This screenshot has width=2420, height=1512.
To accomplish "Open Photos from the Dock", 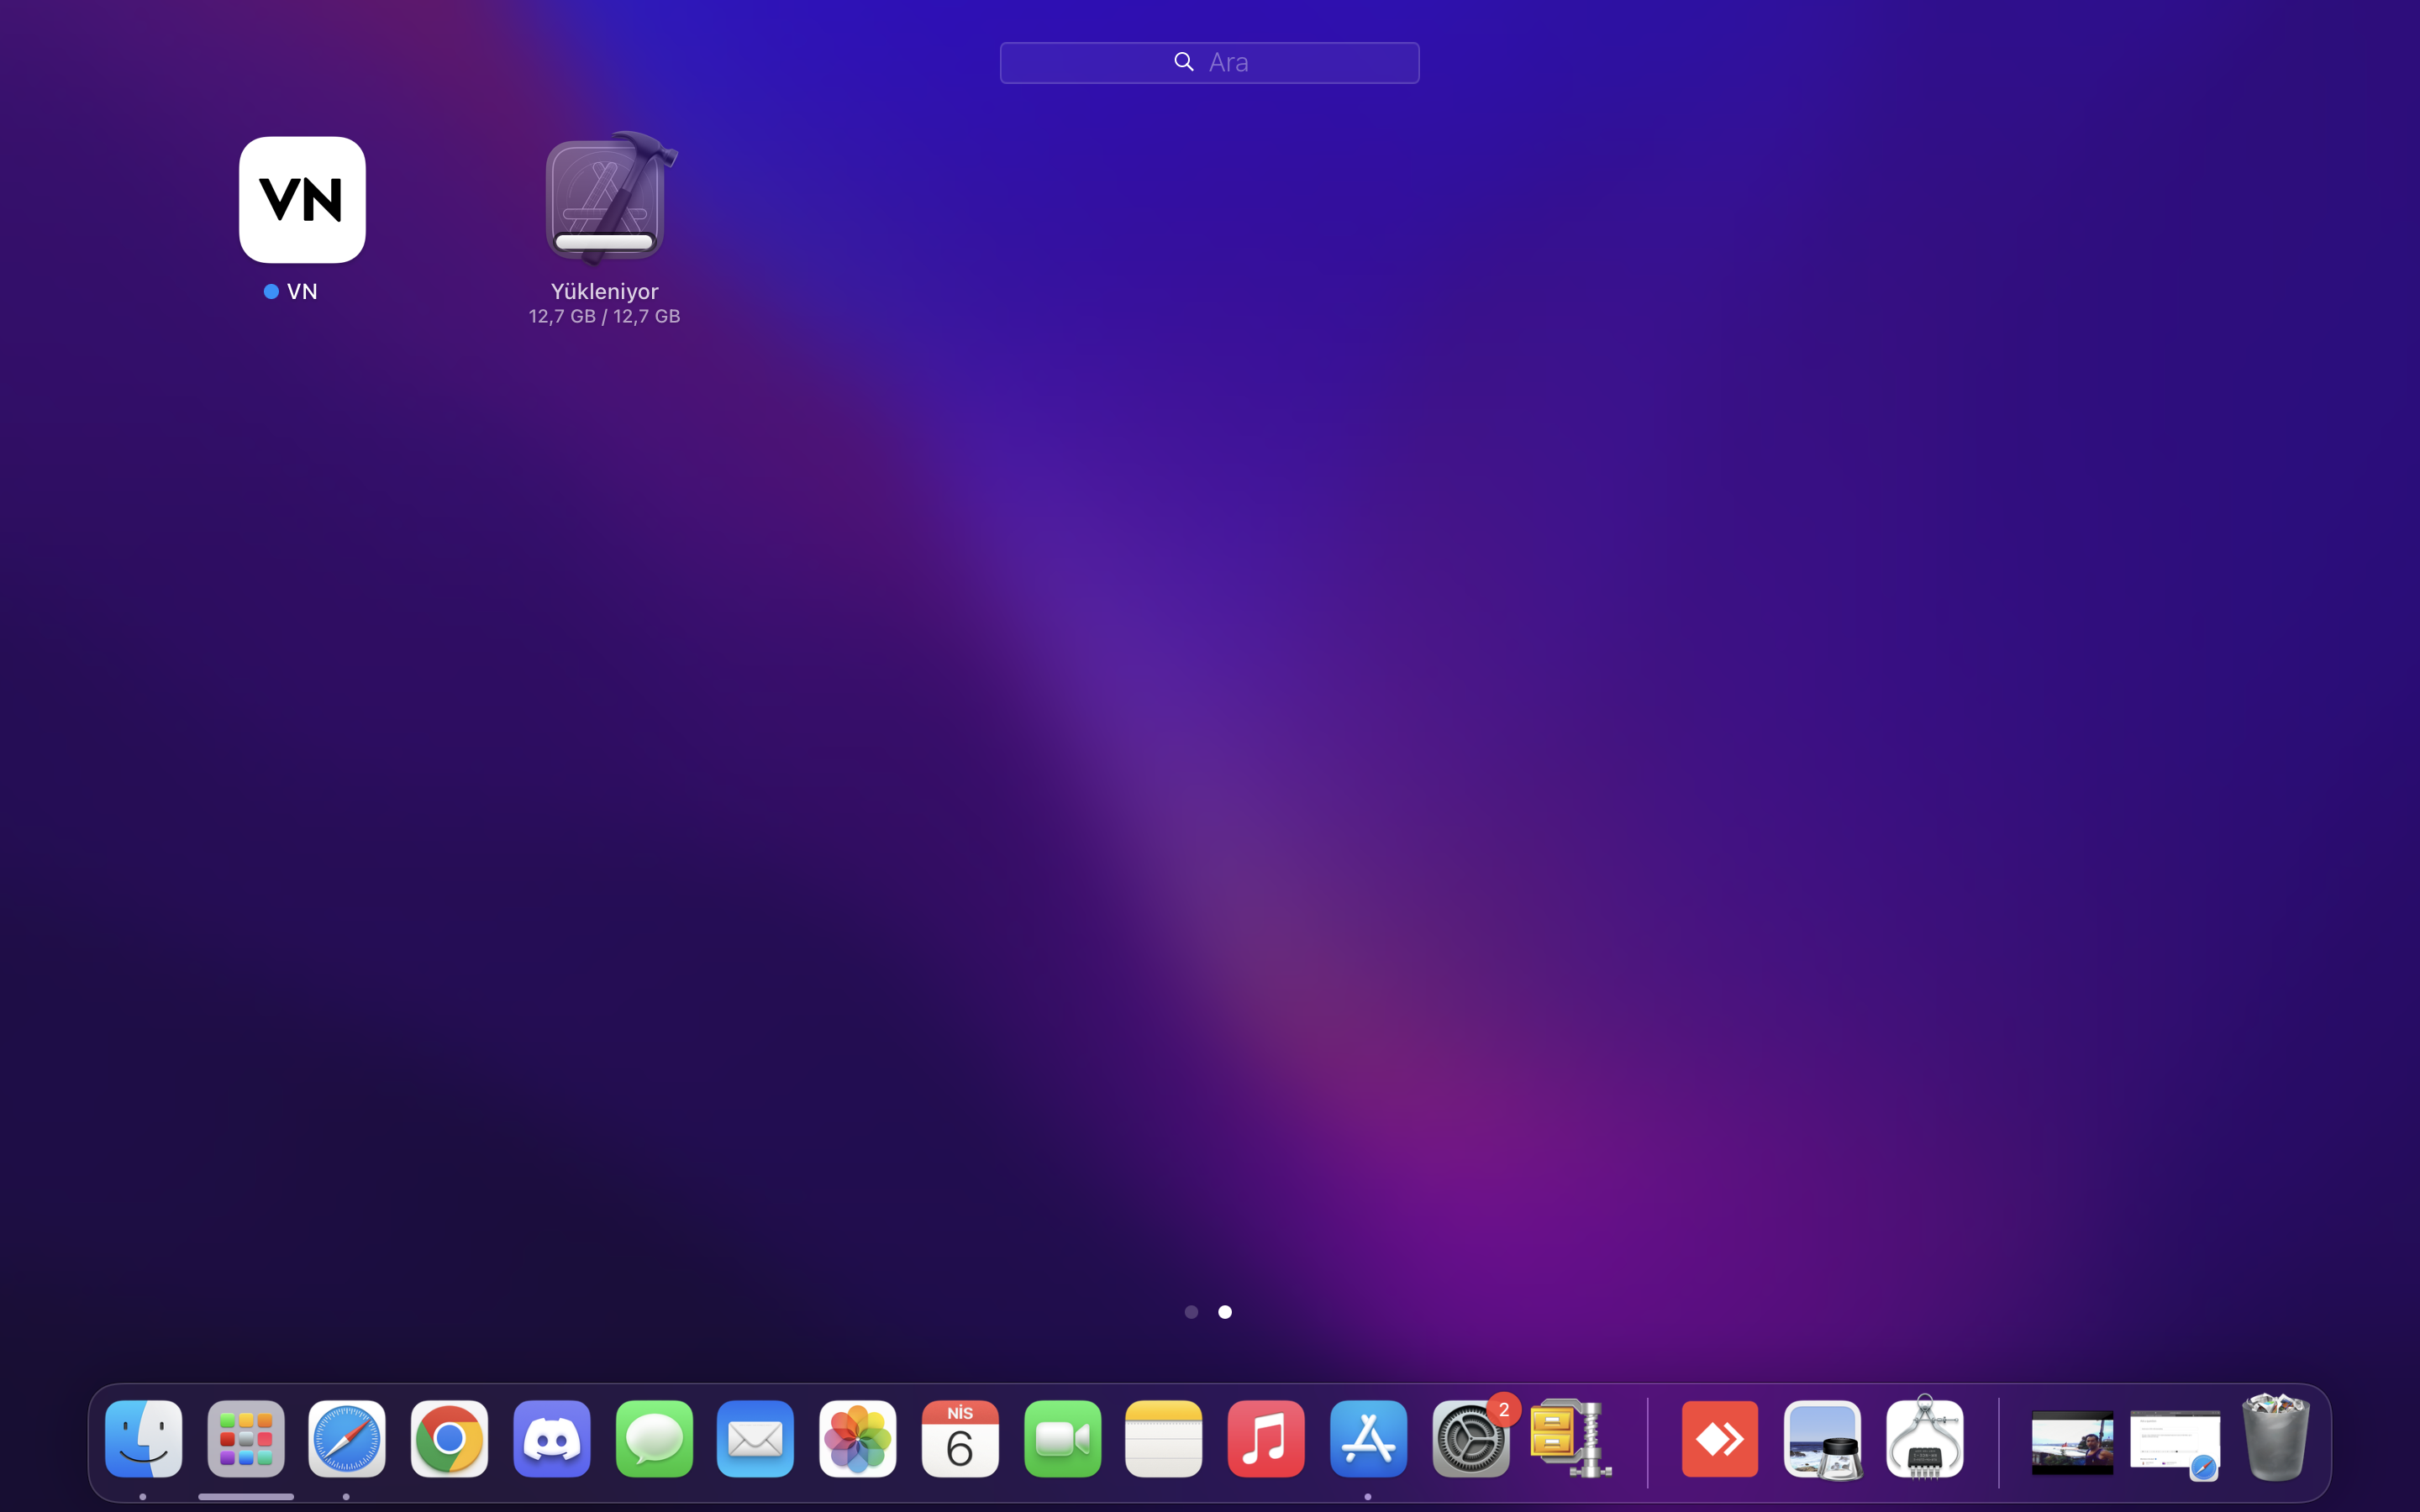I will pos(858,1439).
